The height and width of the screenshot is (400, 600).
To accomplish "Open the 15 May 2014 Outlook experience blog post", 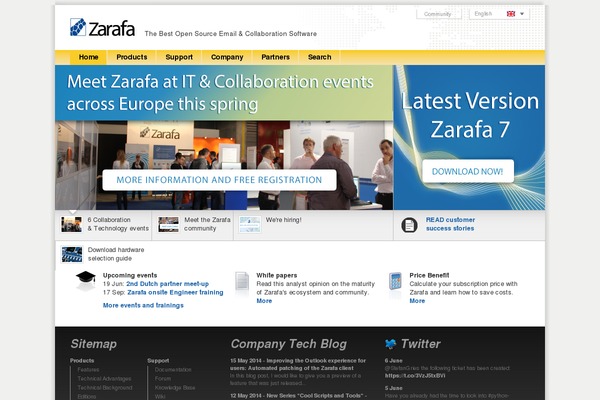I will (298, 364).
